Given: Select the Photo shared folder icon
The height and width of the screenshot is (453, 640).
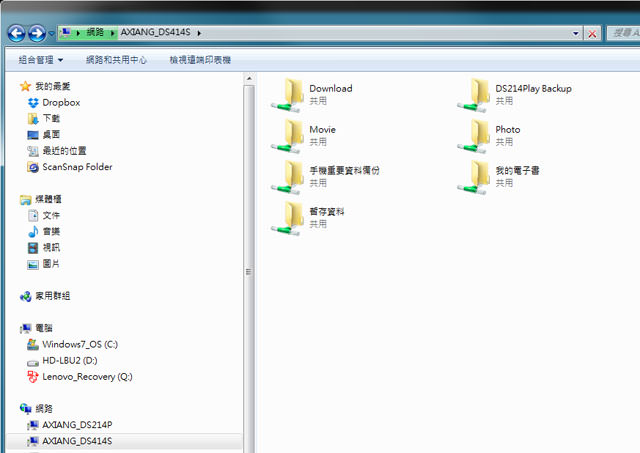Looking at the screenshot, I should pos(474,136).
